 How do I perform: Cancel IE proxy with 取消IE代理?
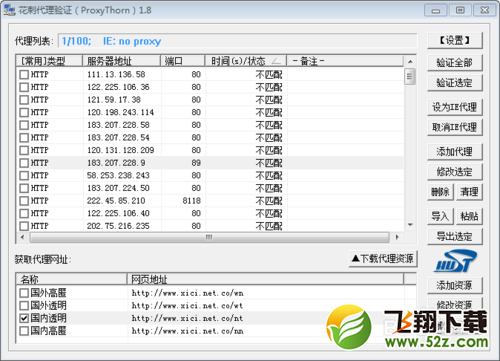coord(455,127)
